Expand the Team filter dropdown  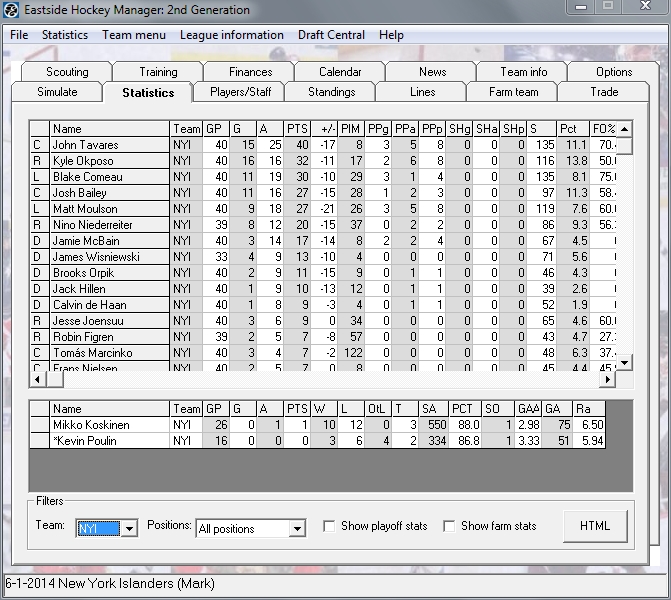click(x=129, y=529)
